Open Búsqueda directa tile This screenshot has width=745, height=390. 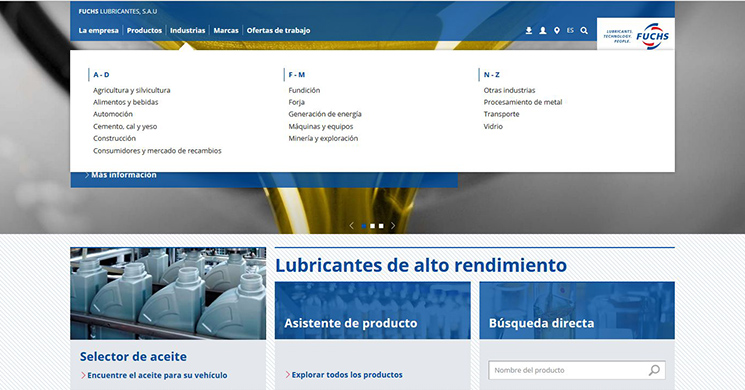577,310
